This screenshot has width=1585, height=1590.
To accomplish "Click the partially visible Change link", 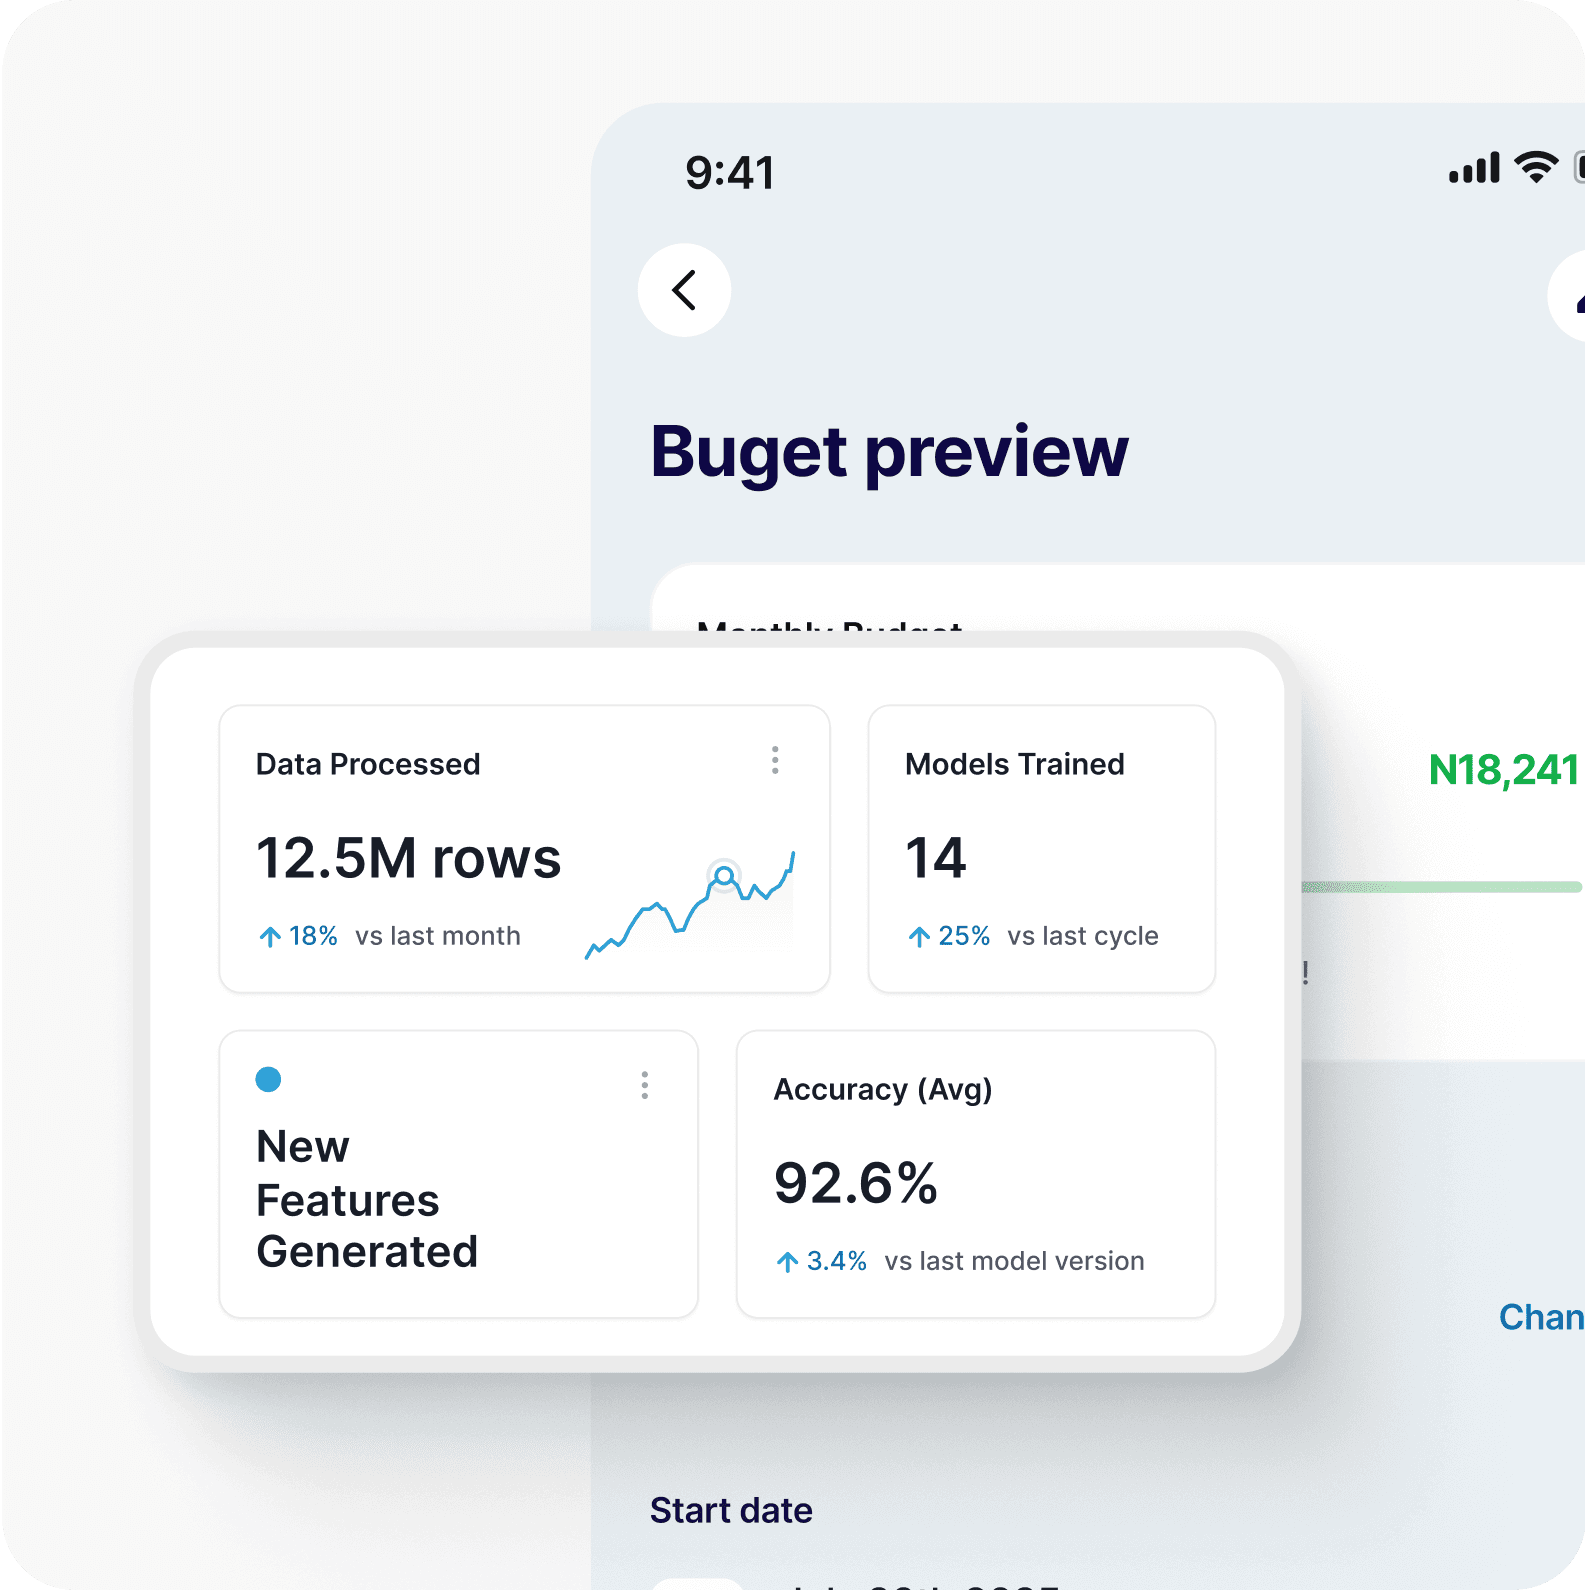I will [1540, 1317].
